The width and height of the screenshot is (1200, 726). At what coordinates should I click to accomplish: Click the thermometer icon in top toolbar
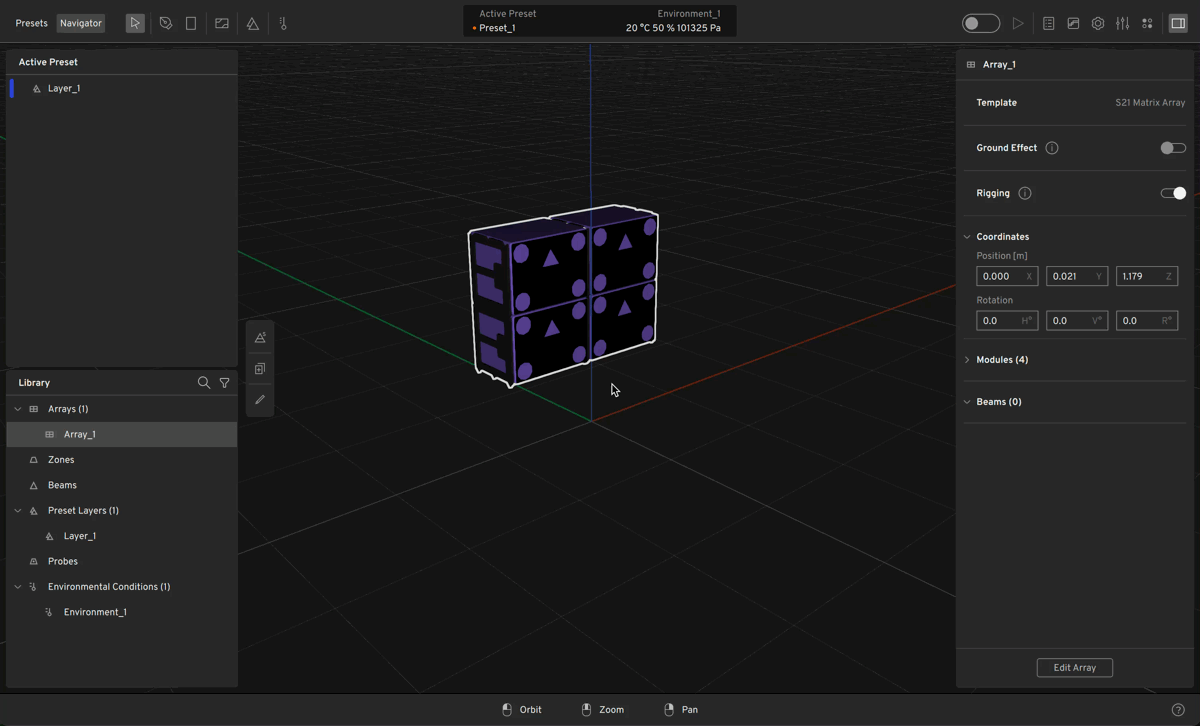coord(283,23)
